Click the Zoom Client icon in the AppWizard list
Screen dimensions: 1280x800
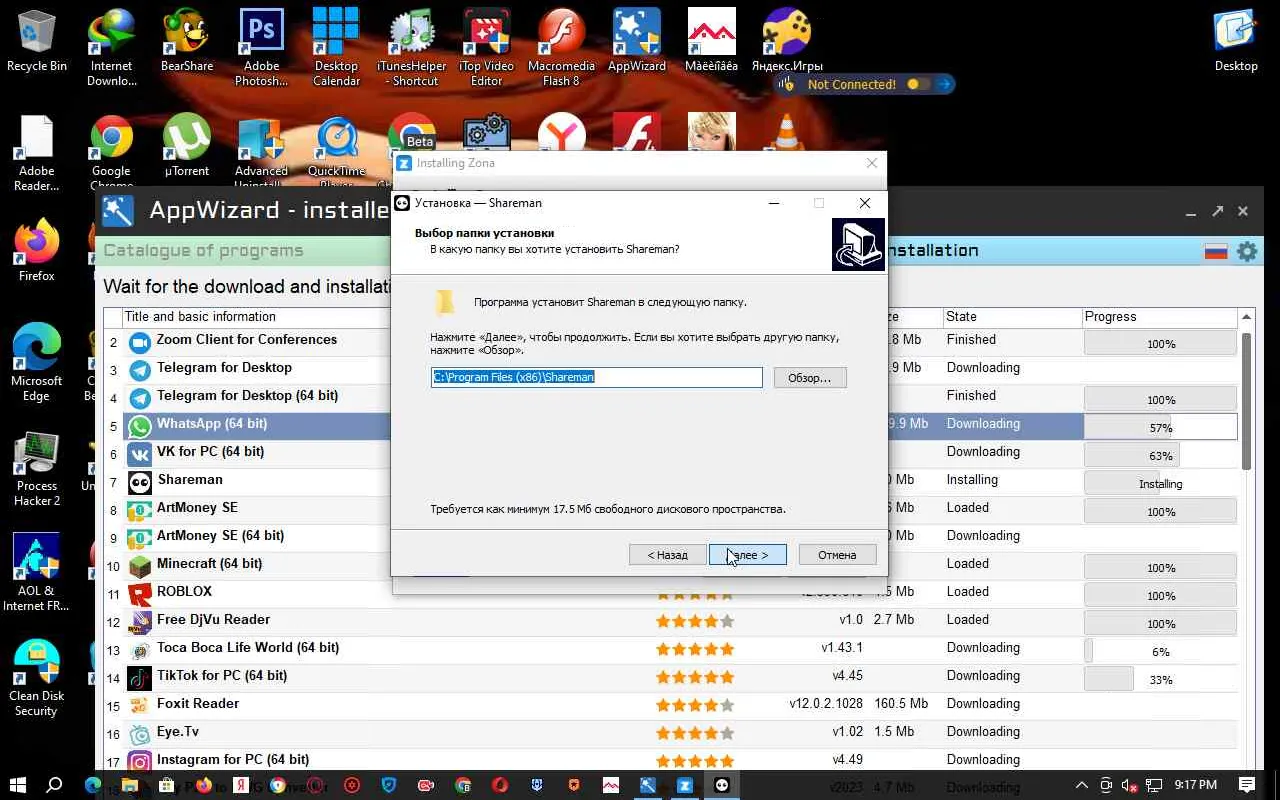point(140,341)
